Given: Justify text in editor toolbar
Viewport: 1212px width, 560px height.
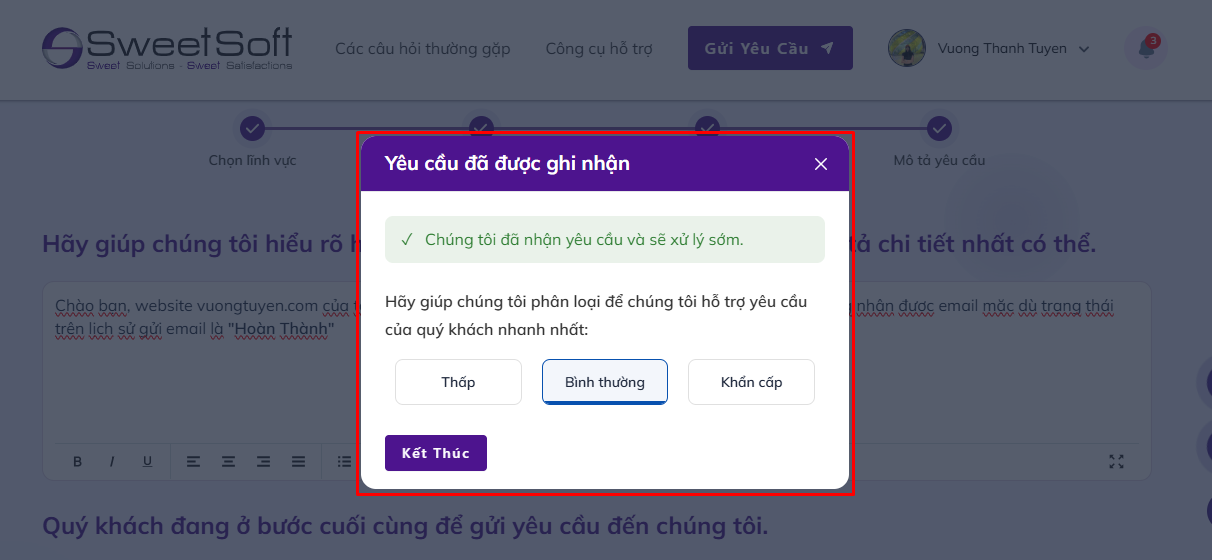Looking at the screenshot, I should [x=298, y=461].
